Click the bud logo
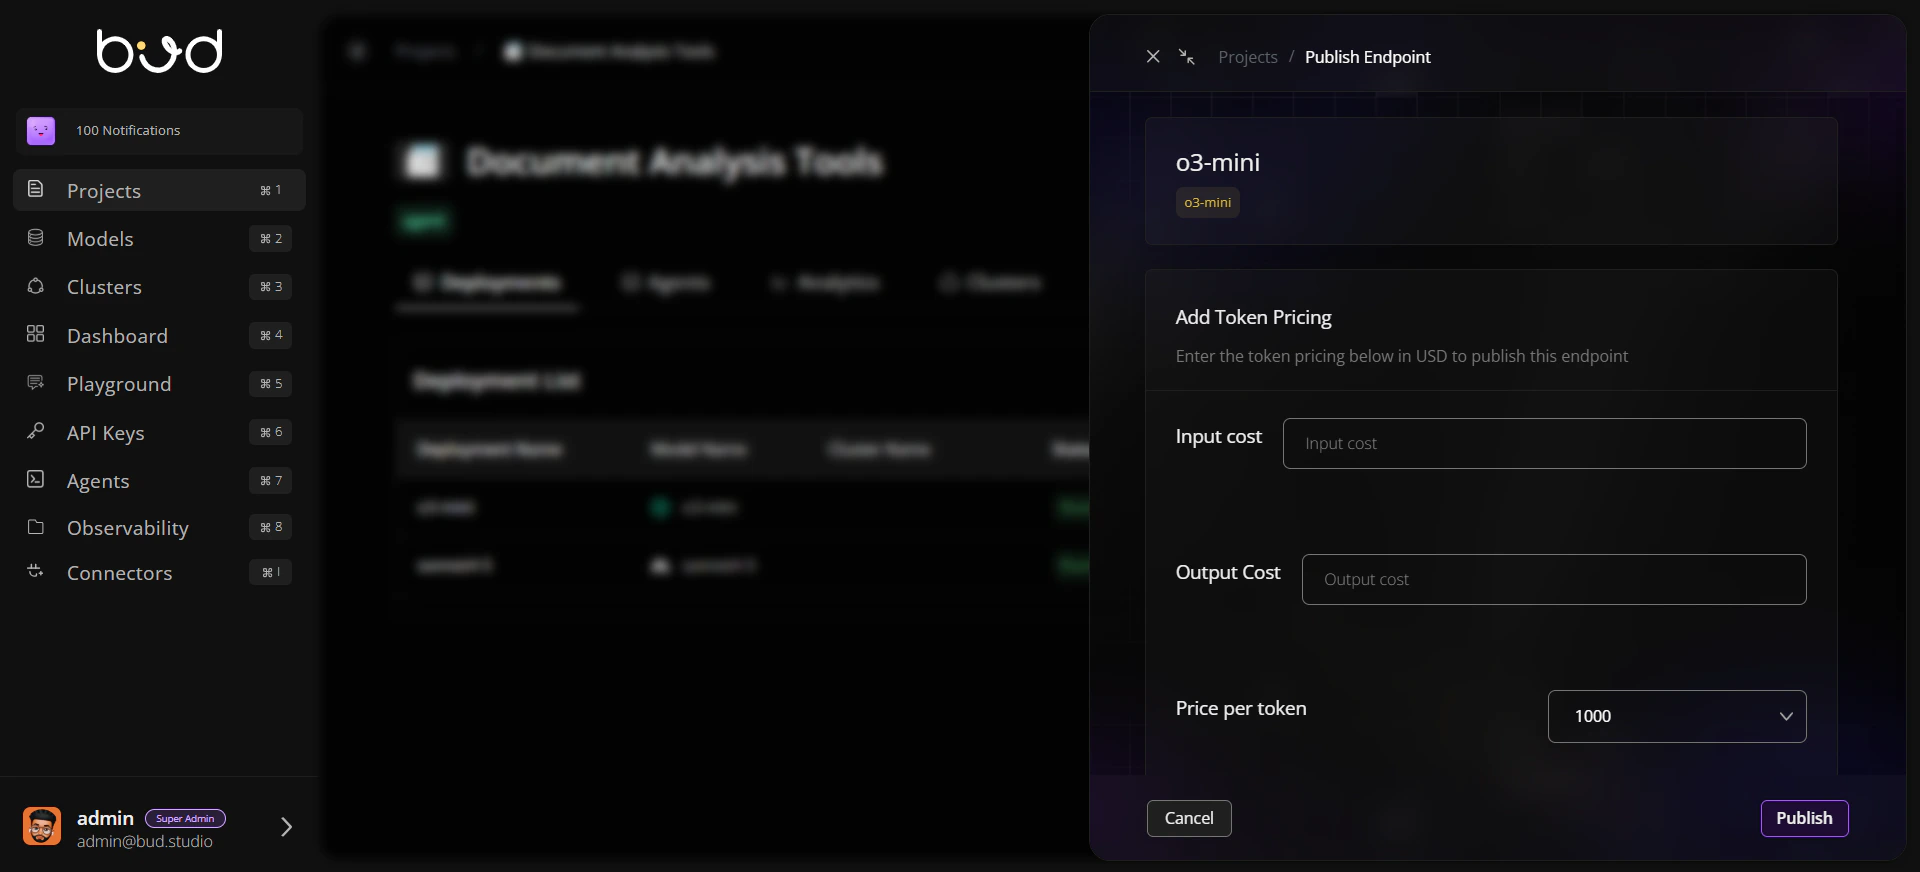This screenshot has width=1920, height=872. [x=159, y=50]
